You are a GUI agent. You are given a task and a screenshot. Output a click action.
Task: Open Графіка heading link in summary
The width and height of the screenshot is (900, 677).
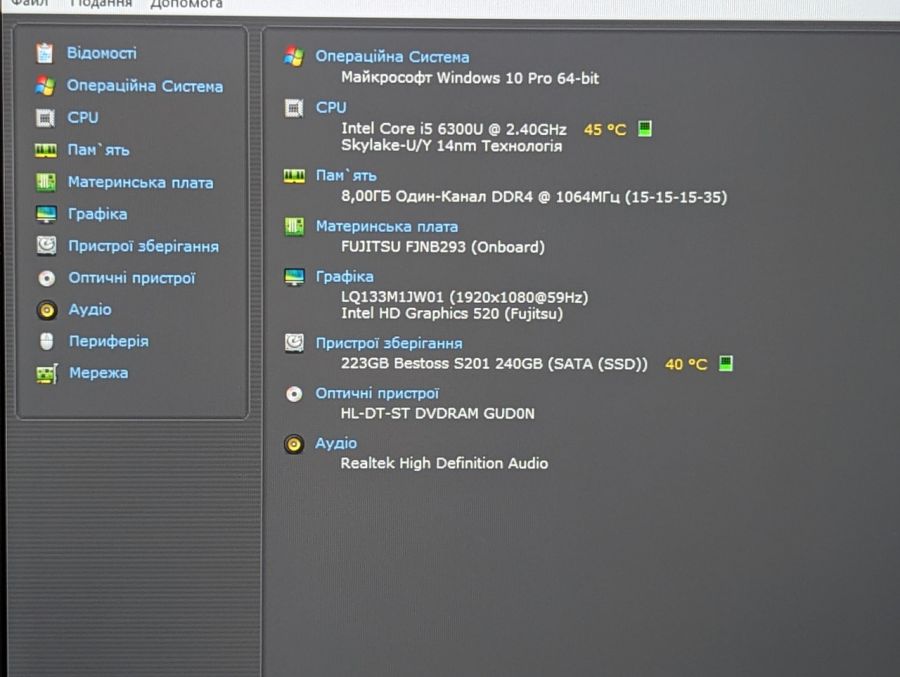point(344,277)
